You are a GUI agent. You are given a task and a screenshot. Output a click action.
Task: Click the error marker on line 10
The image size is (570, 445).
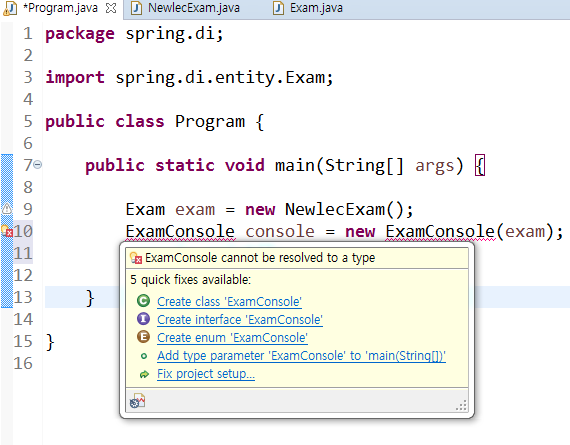click(x=7, y=231)
